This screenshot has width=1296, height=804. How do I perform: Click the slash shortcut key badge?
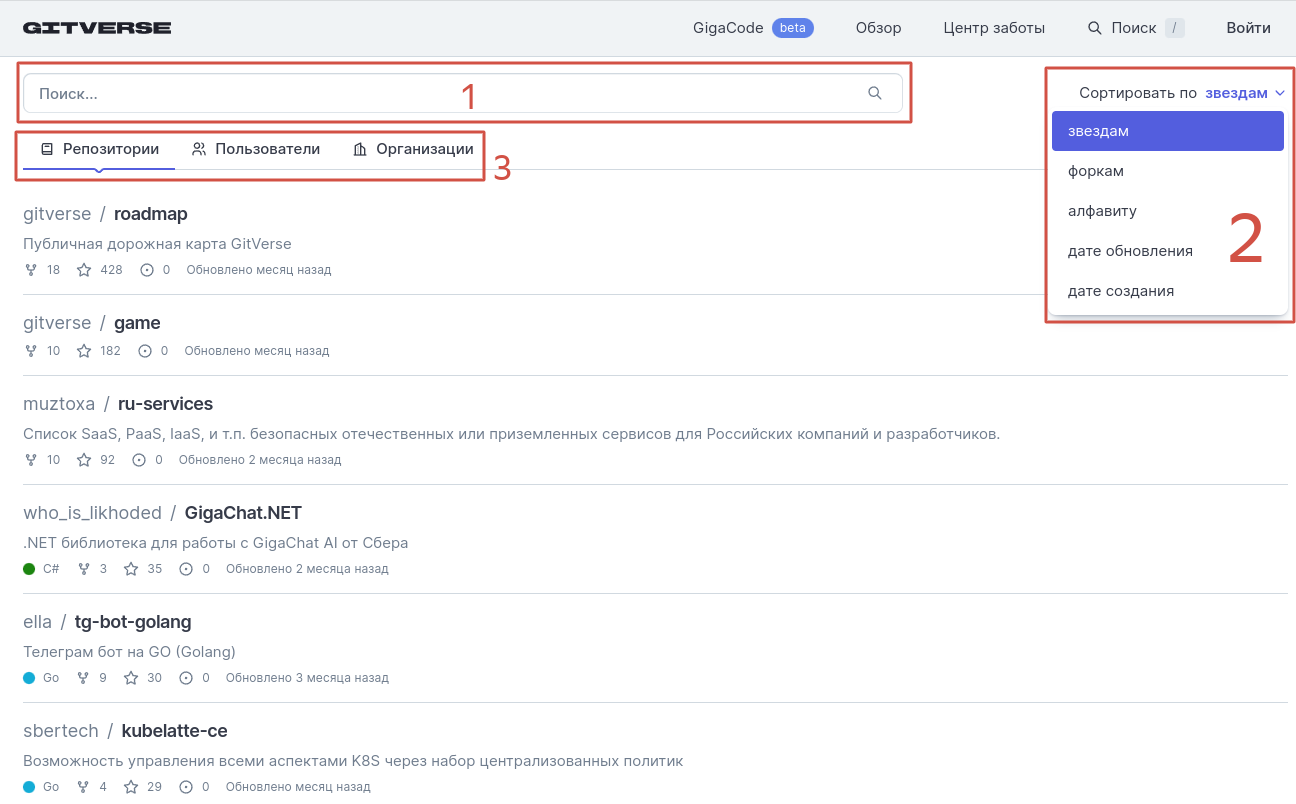point(1175,28)
